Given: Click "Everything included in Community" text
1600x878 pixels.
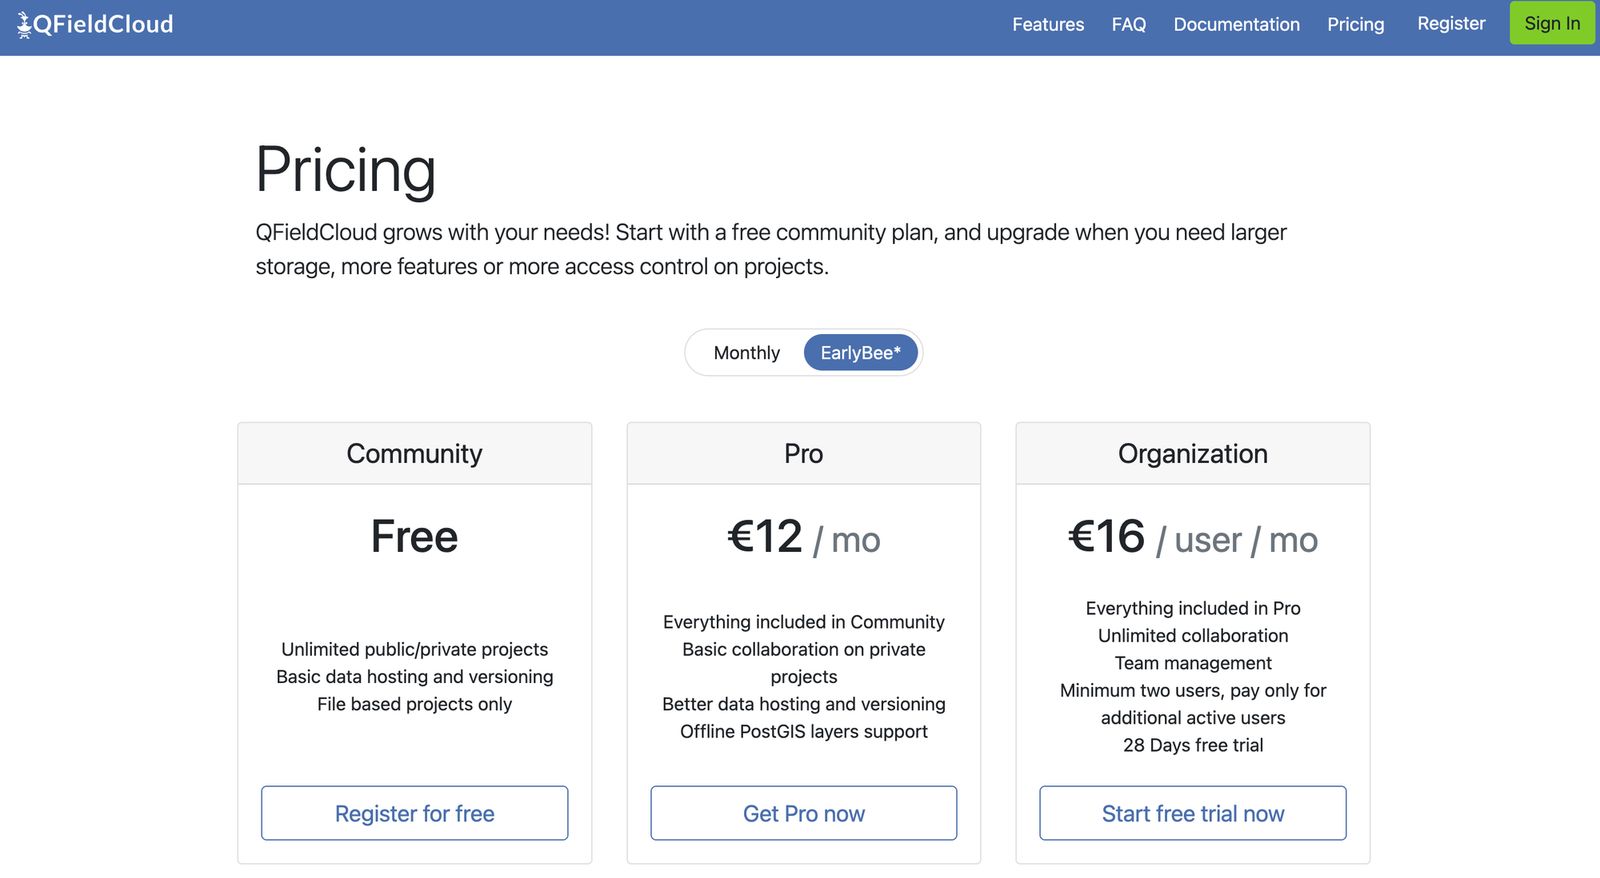Looking at the screenshot, I should (x=804, y=622).
